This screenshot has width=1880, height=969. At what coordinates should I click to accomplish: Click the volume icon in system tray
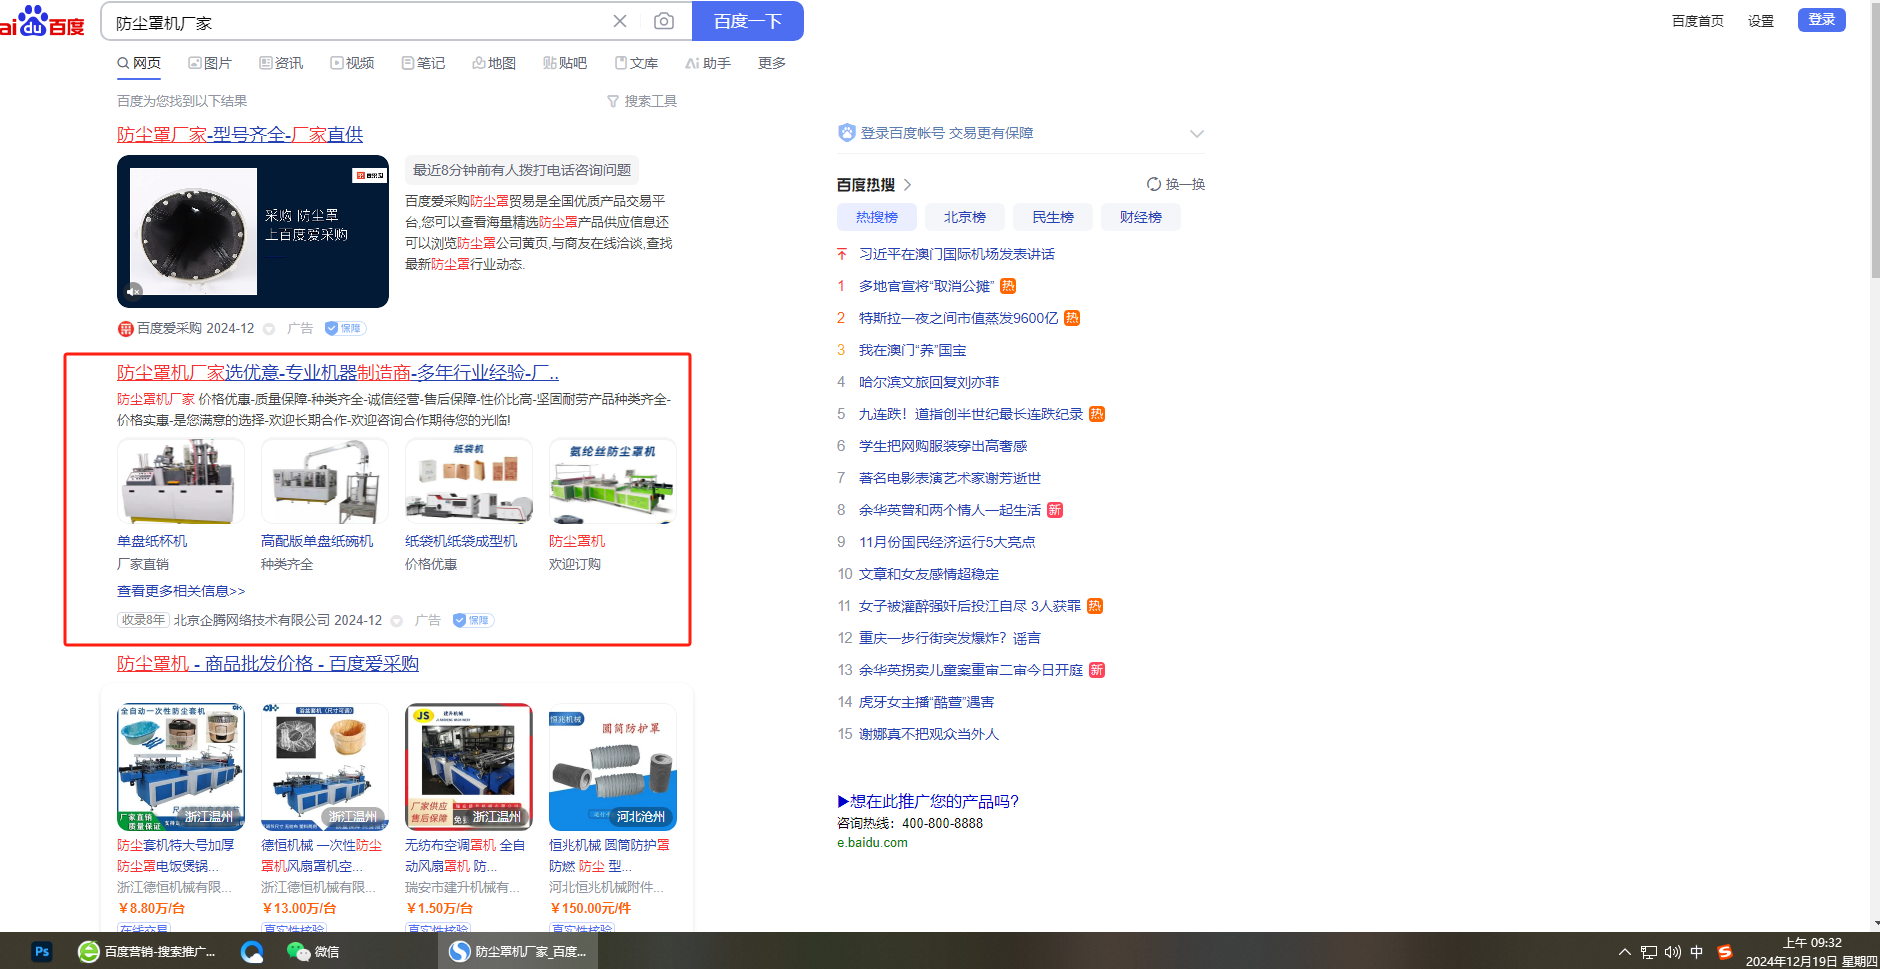point(1672,952)
